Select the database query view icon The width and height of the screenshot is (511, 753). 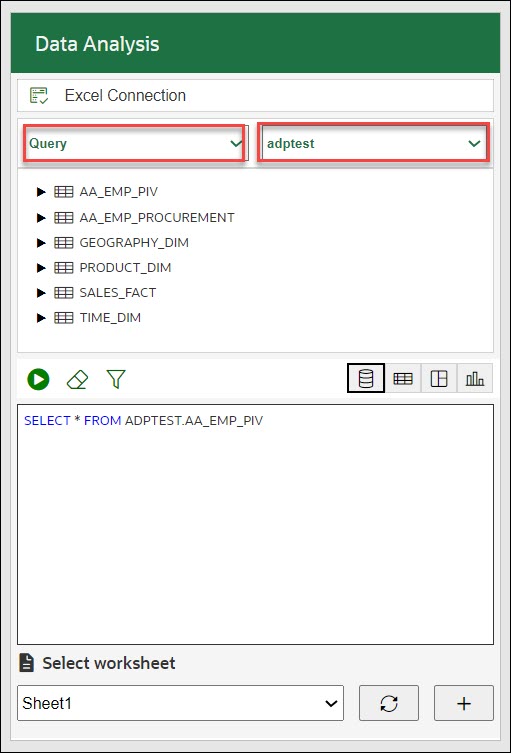(x=366, y=378)
